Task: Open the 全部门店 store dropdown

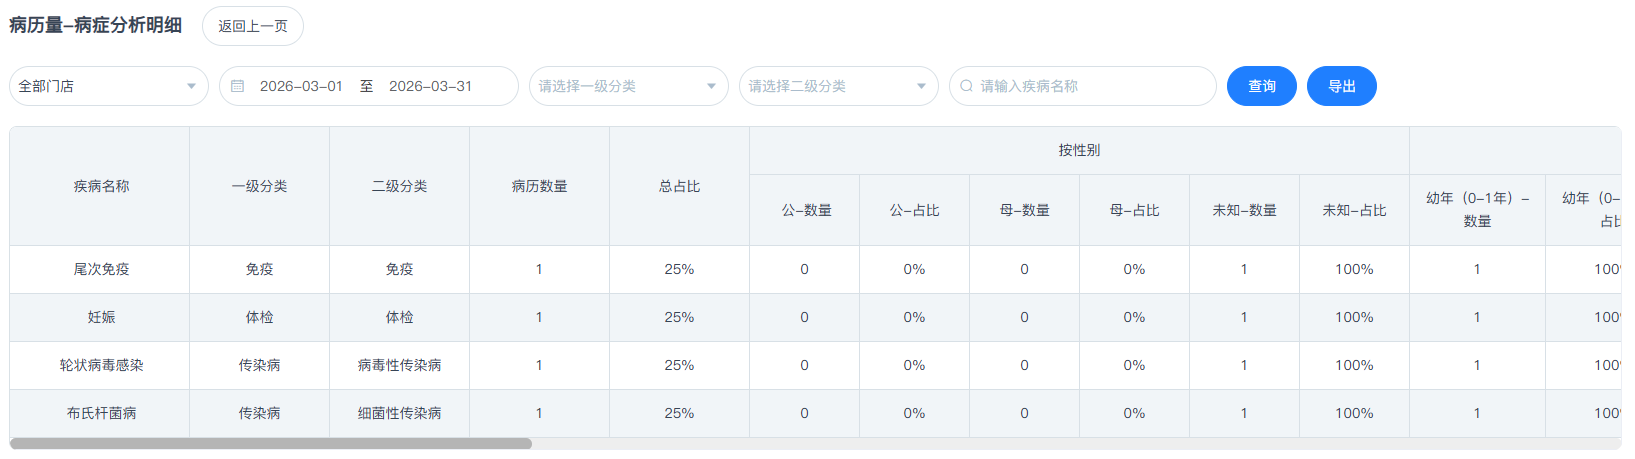Action: click(x=108, y=86)
